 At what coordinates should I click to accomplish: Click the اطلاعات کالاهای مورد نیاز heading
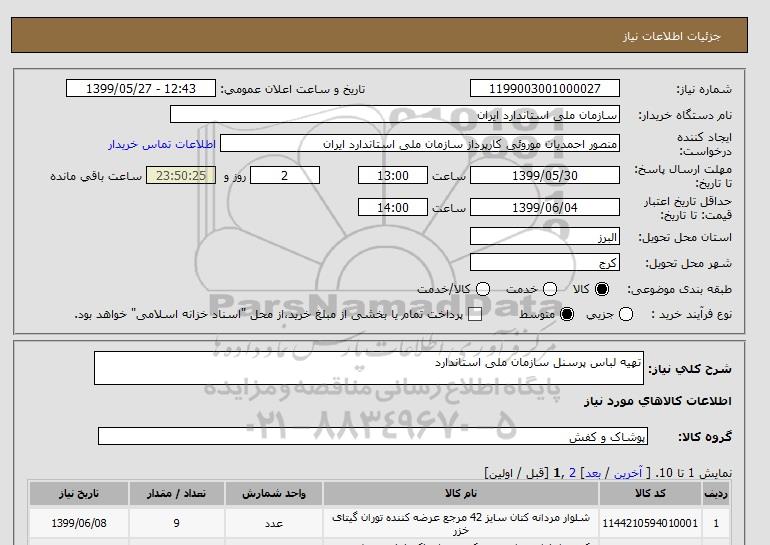point(658,401)
